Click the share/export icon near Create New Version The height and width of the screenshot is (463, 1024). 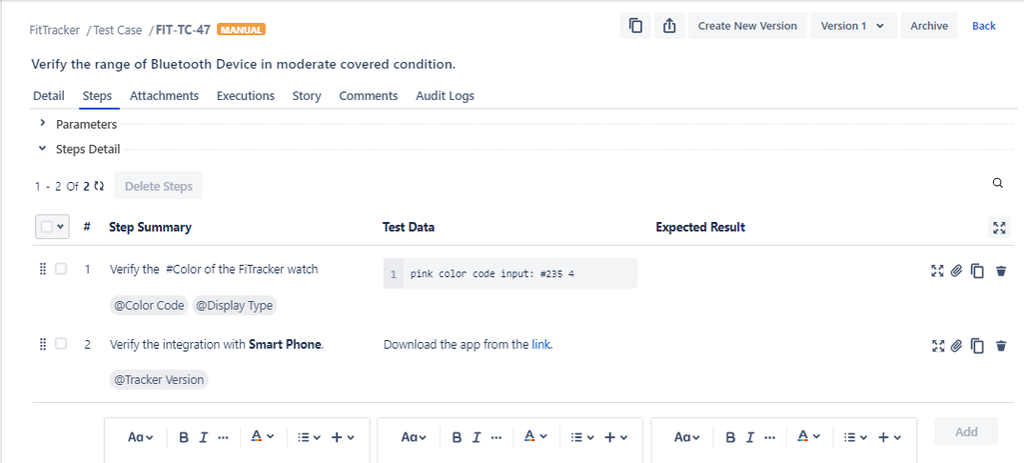pyautogui.click(x=669, y=26)
